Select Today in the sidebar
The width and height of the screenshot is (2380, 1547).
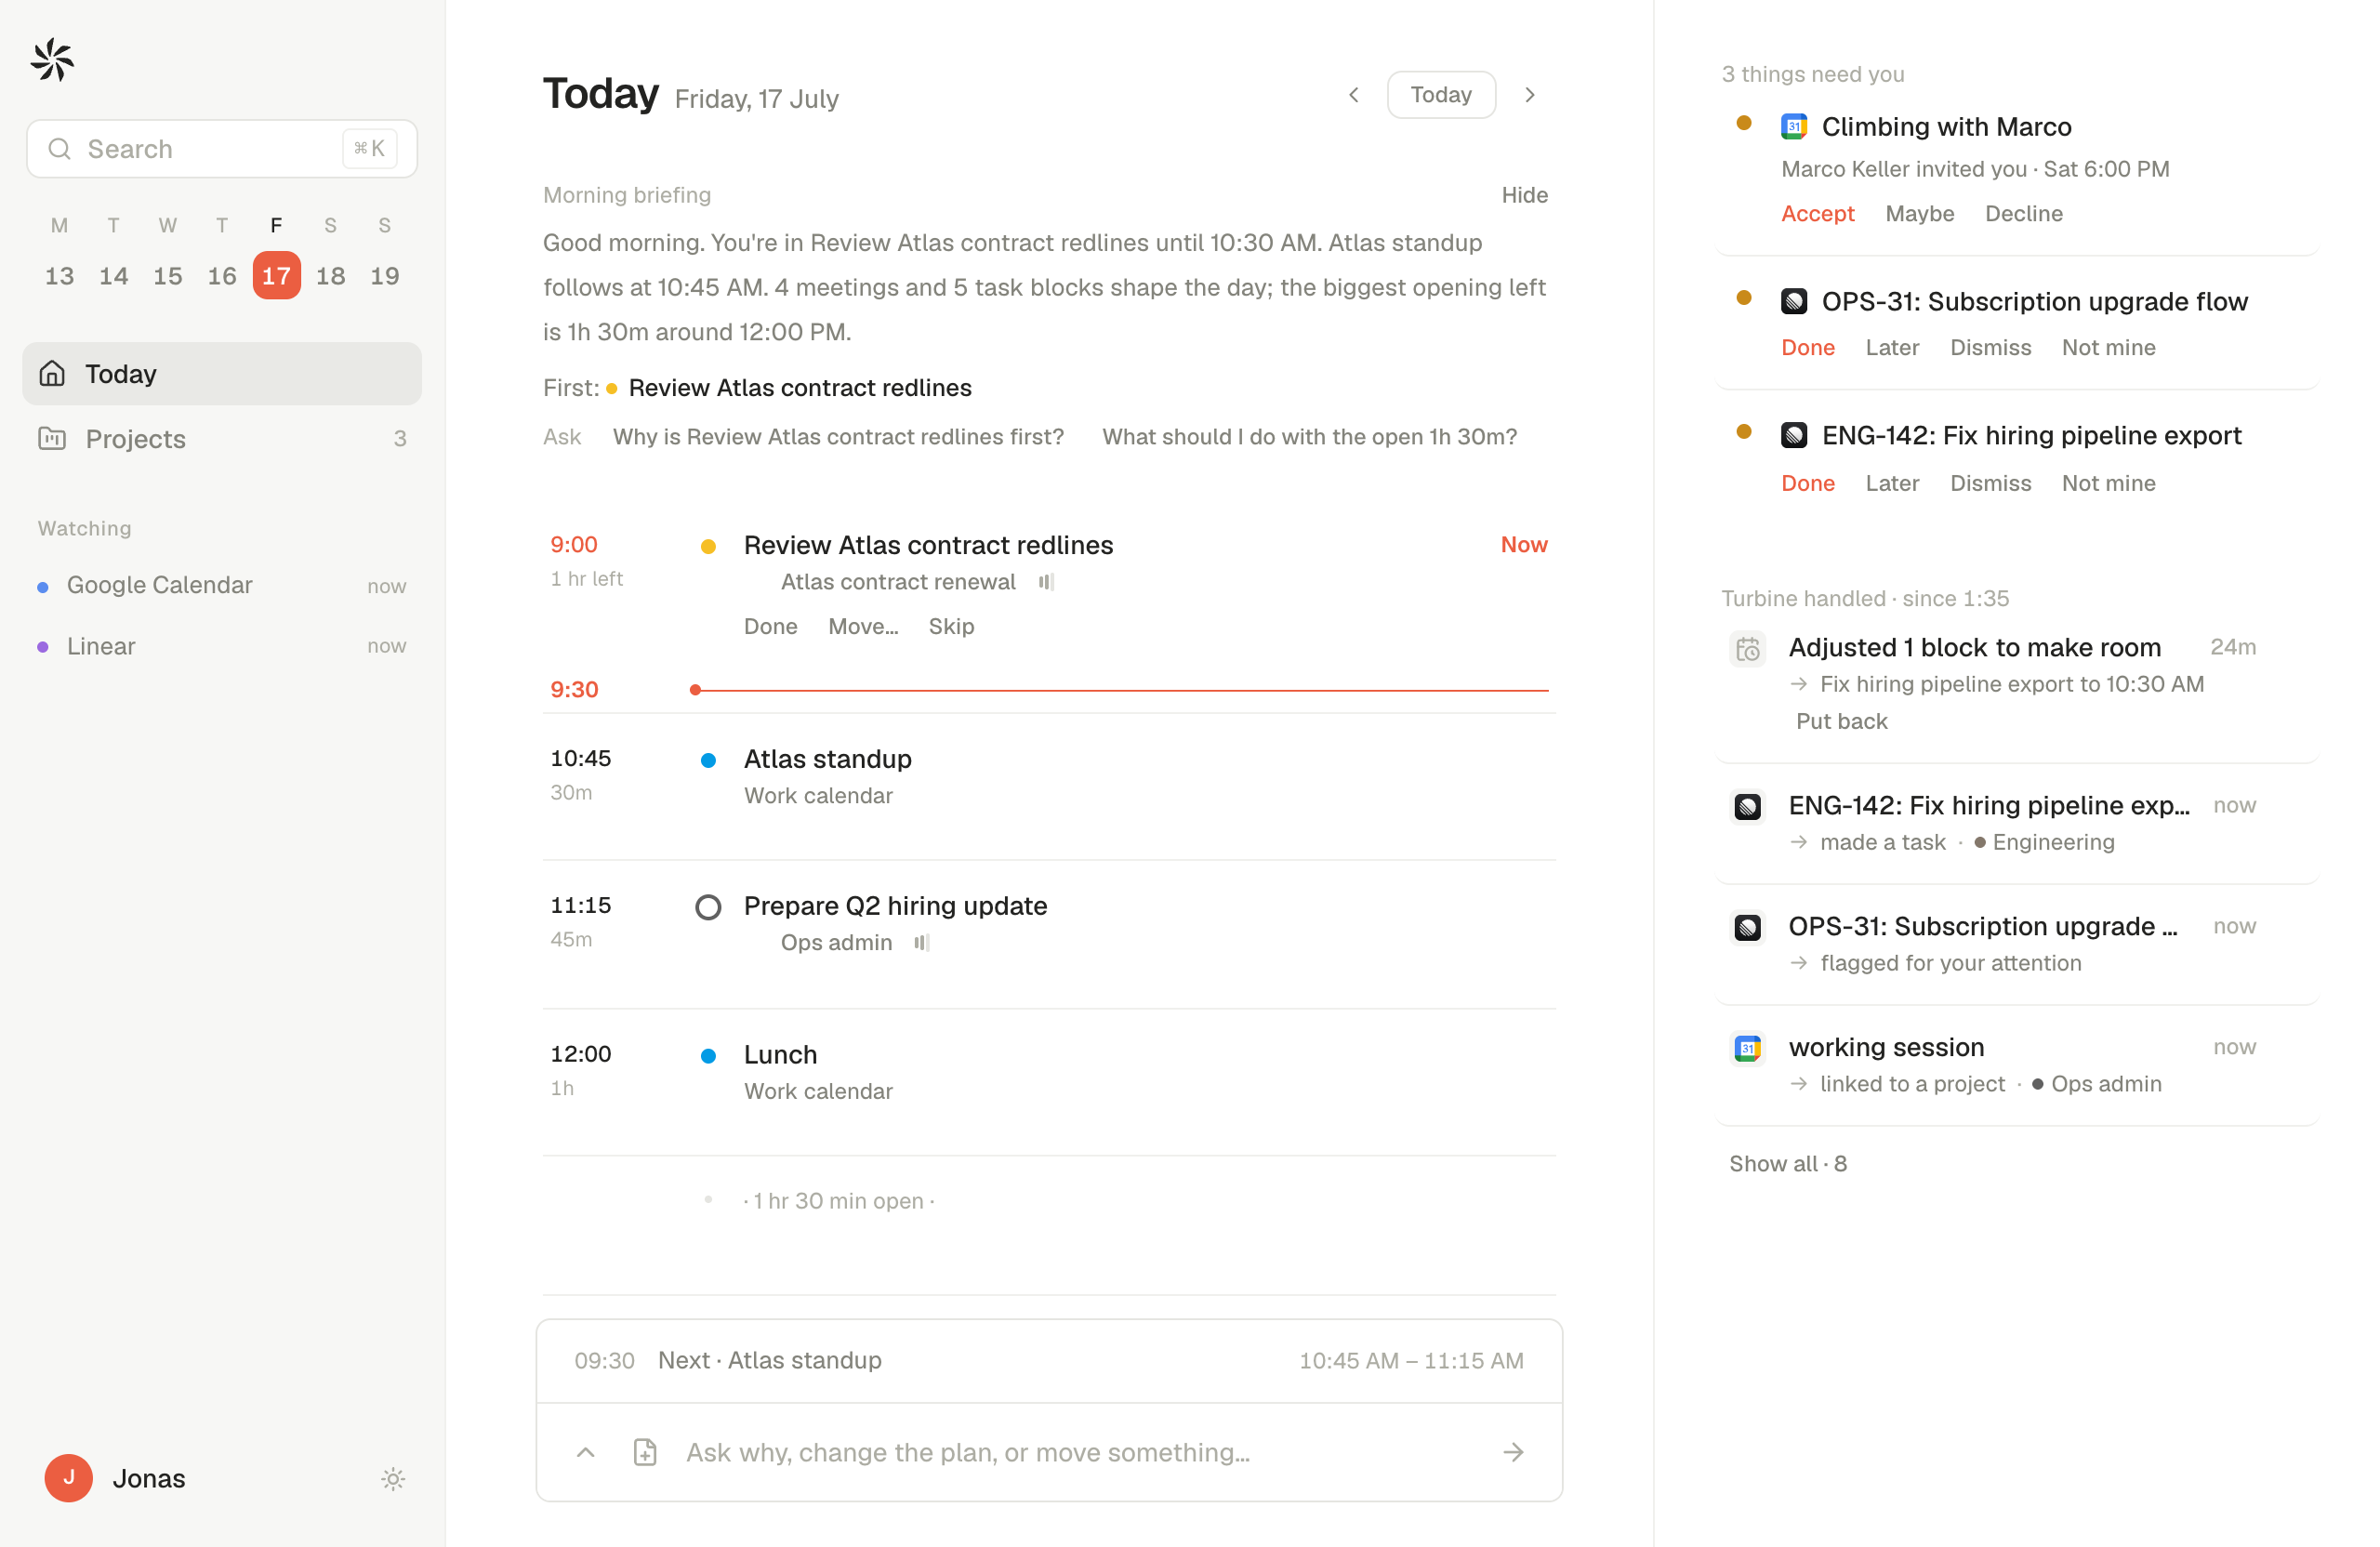222,373
